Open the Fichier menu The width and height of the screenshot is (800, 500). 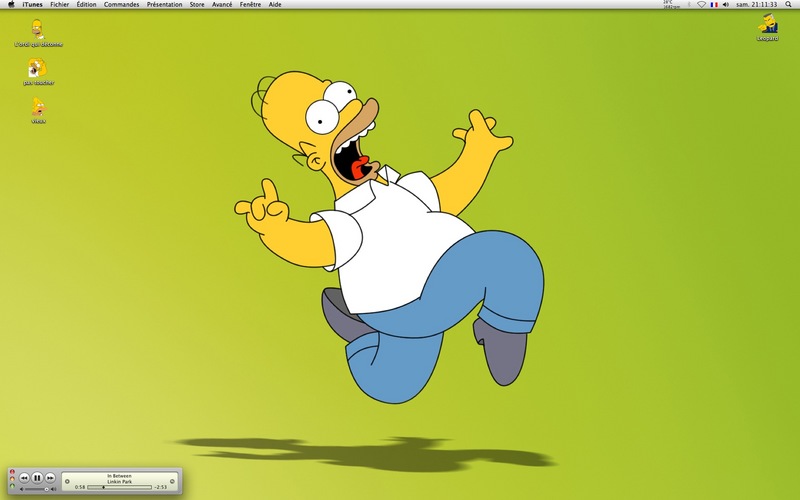point(60,4)
